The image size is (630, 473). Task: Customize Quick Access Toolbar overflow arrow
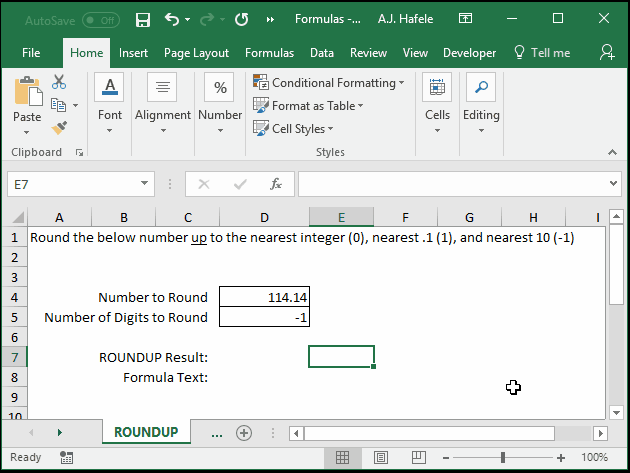pyautogui.click(x=270, y=19)
